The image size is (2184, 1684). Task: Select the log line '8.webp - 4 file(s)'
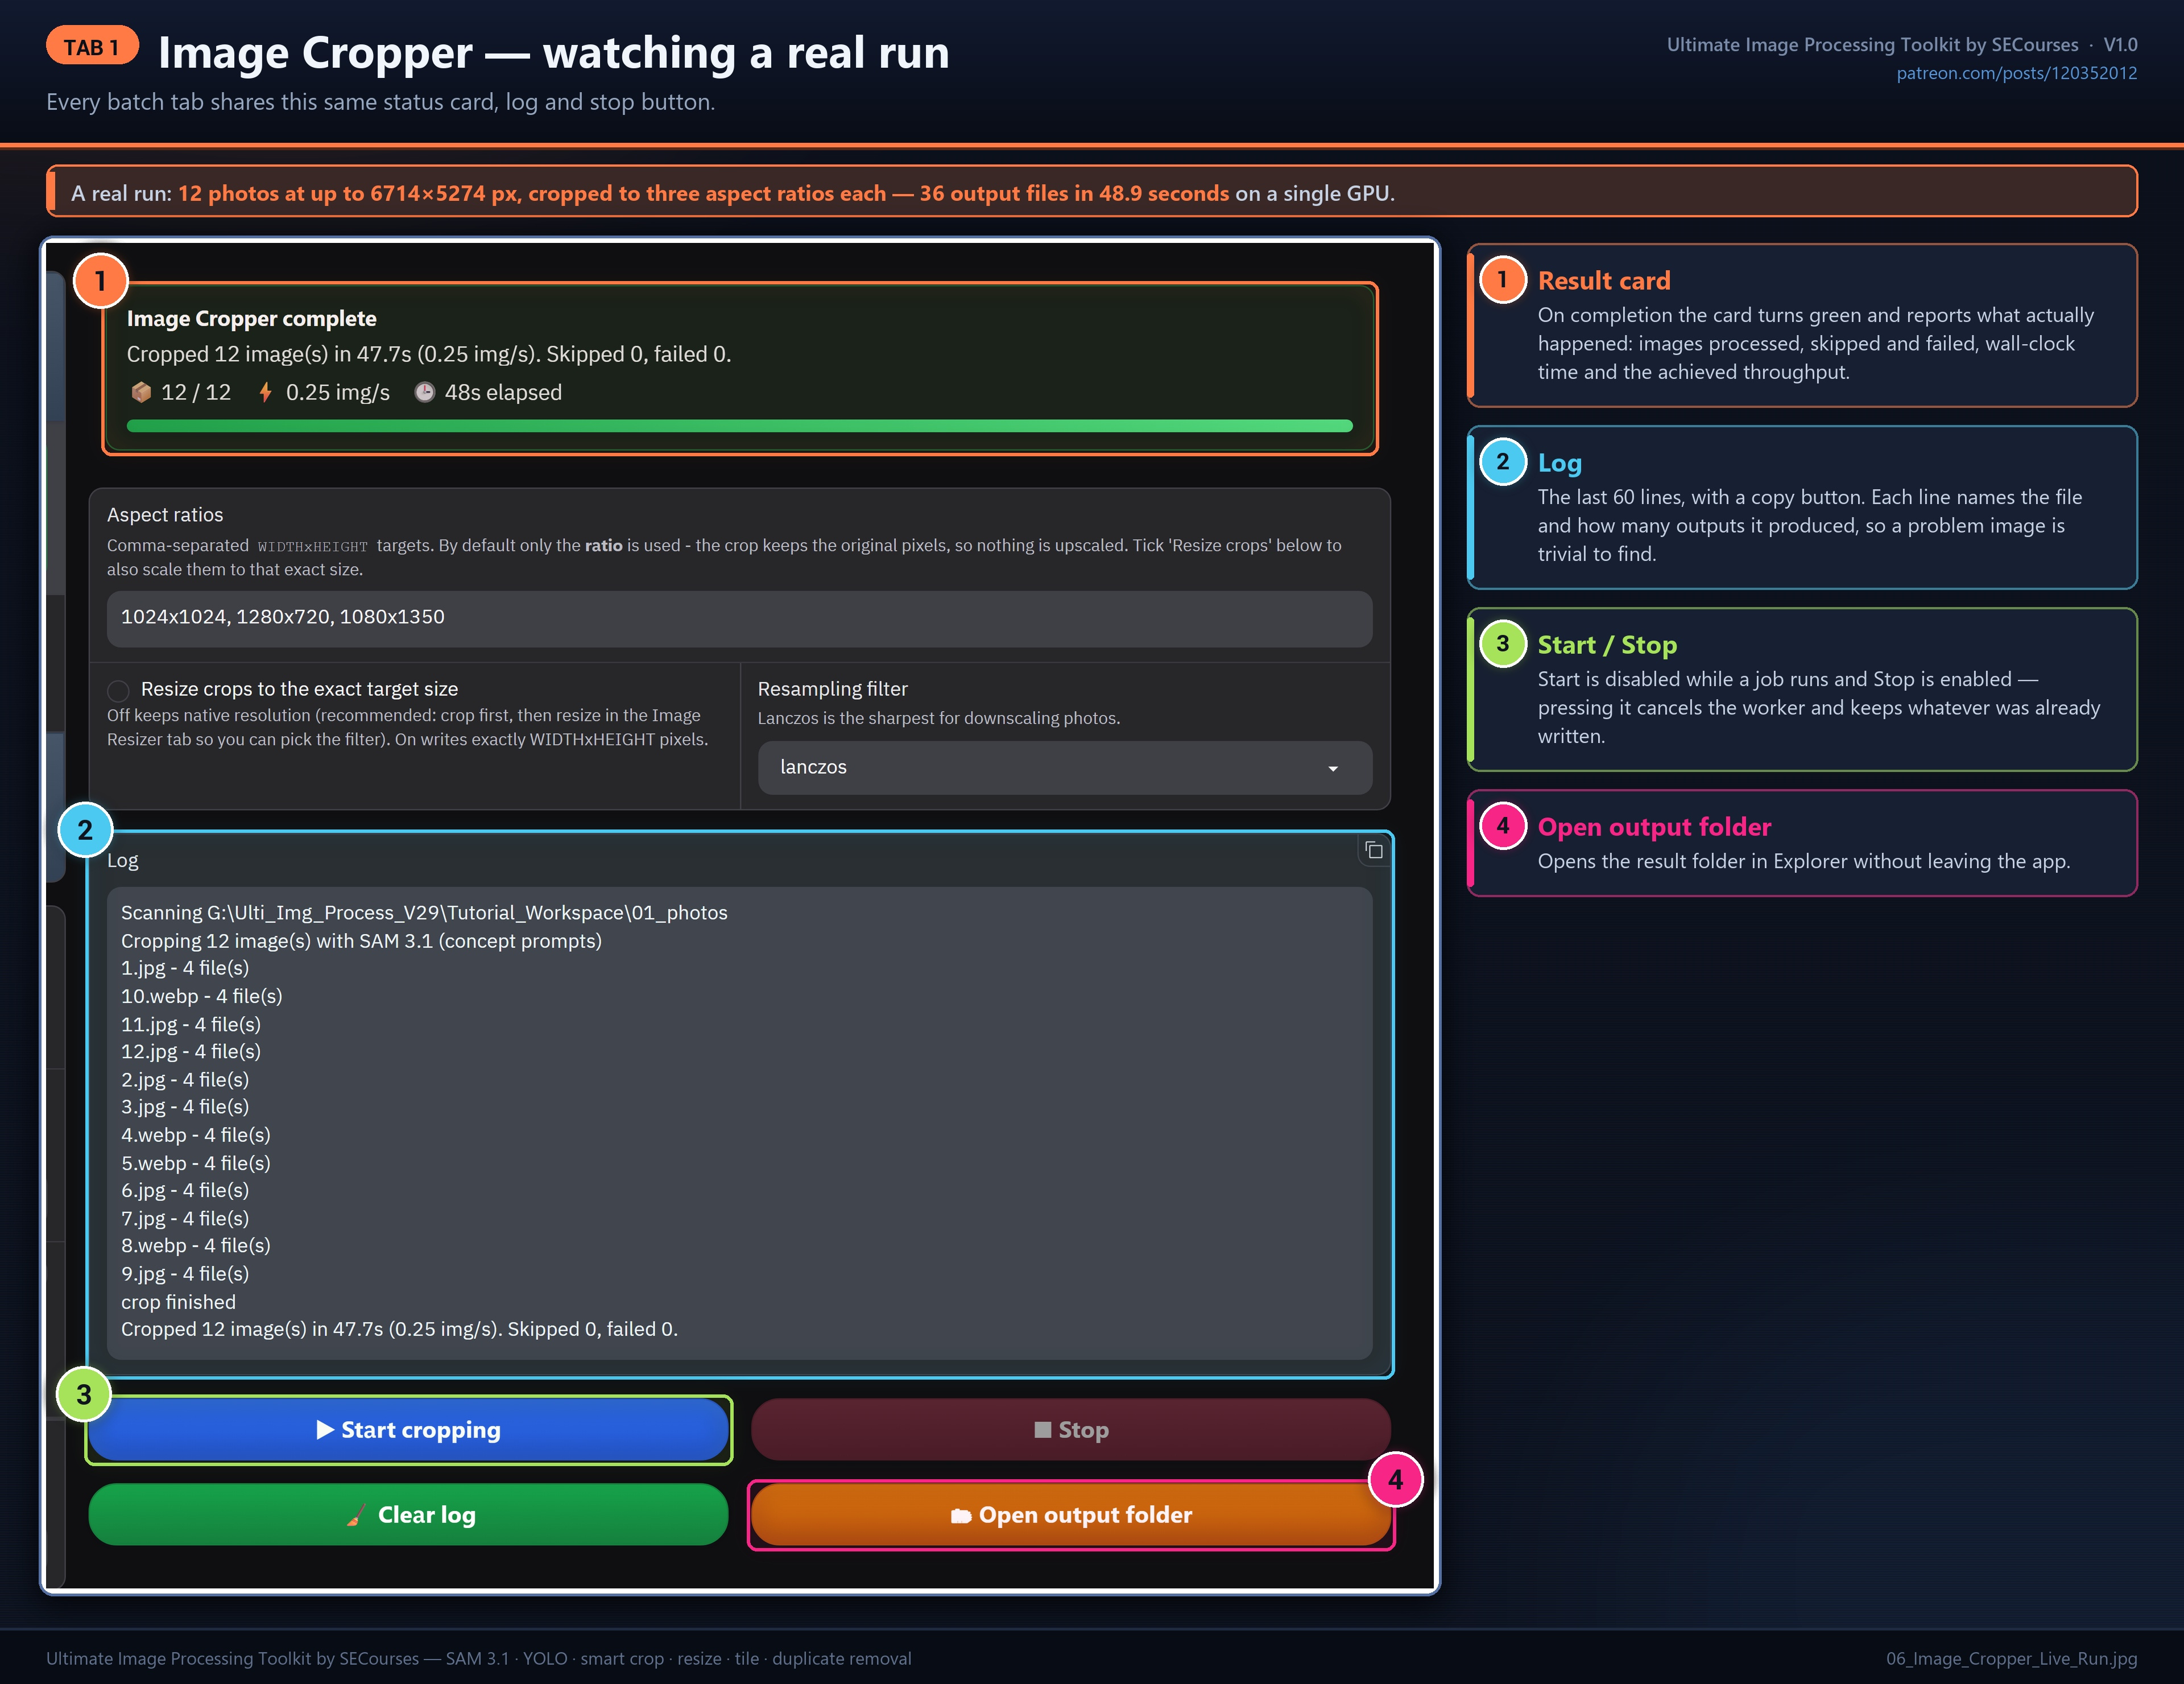195,1246
